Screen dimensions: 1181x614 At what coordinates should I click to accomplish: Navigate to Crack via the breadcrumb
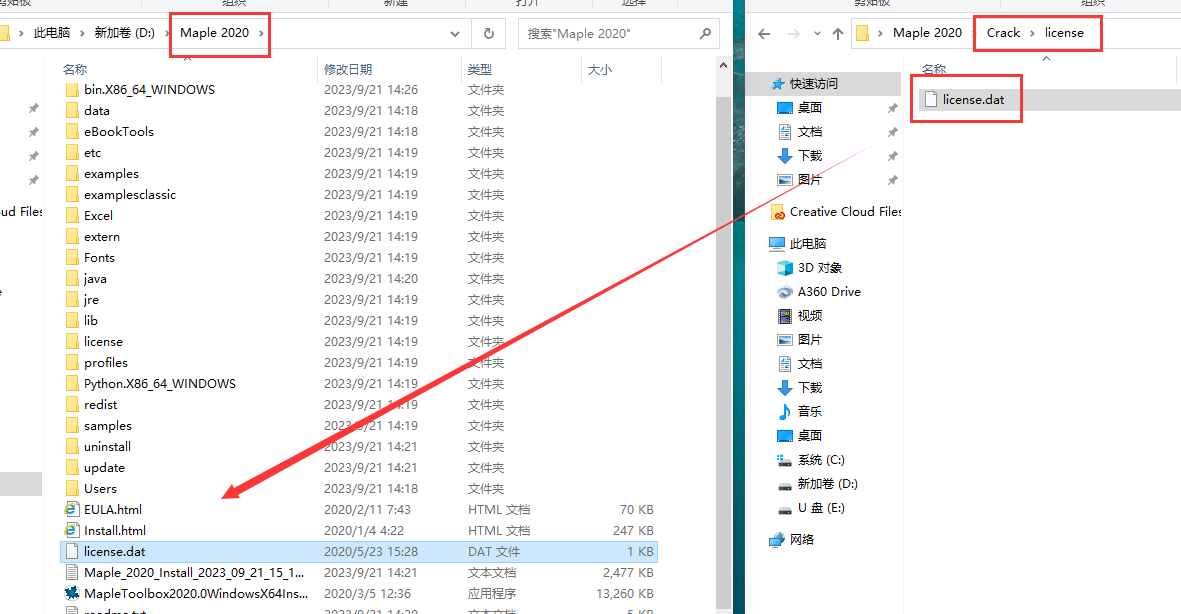(x=1003, y=32)
